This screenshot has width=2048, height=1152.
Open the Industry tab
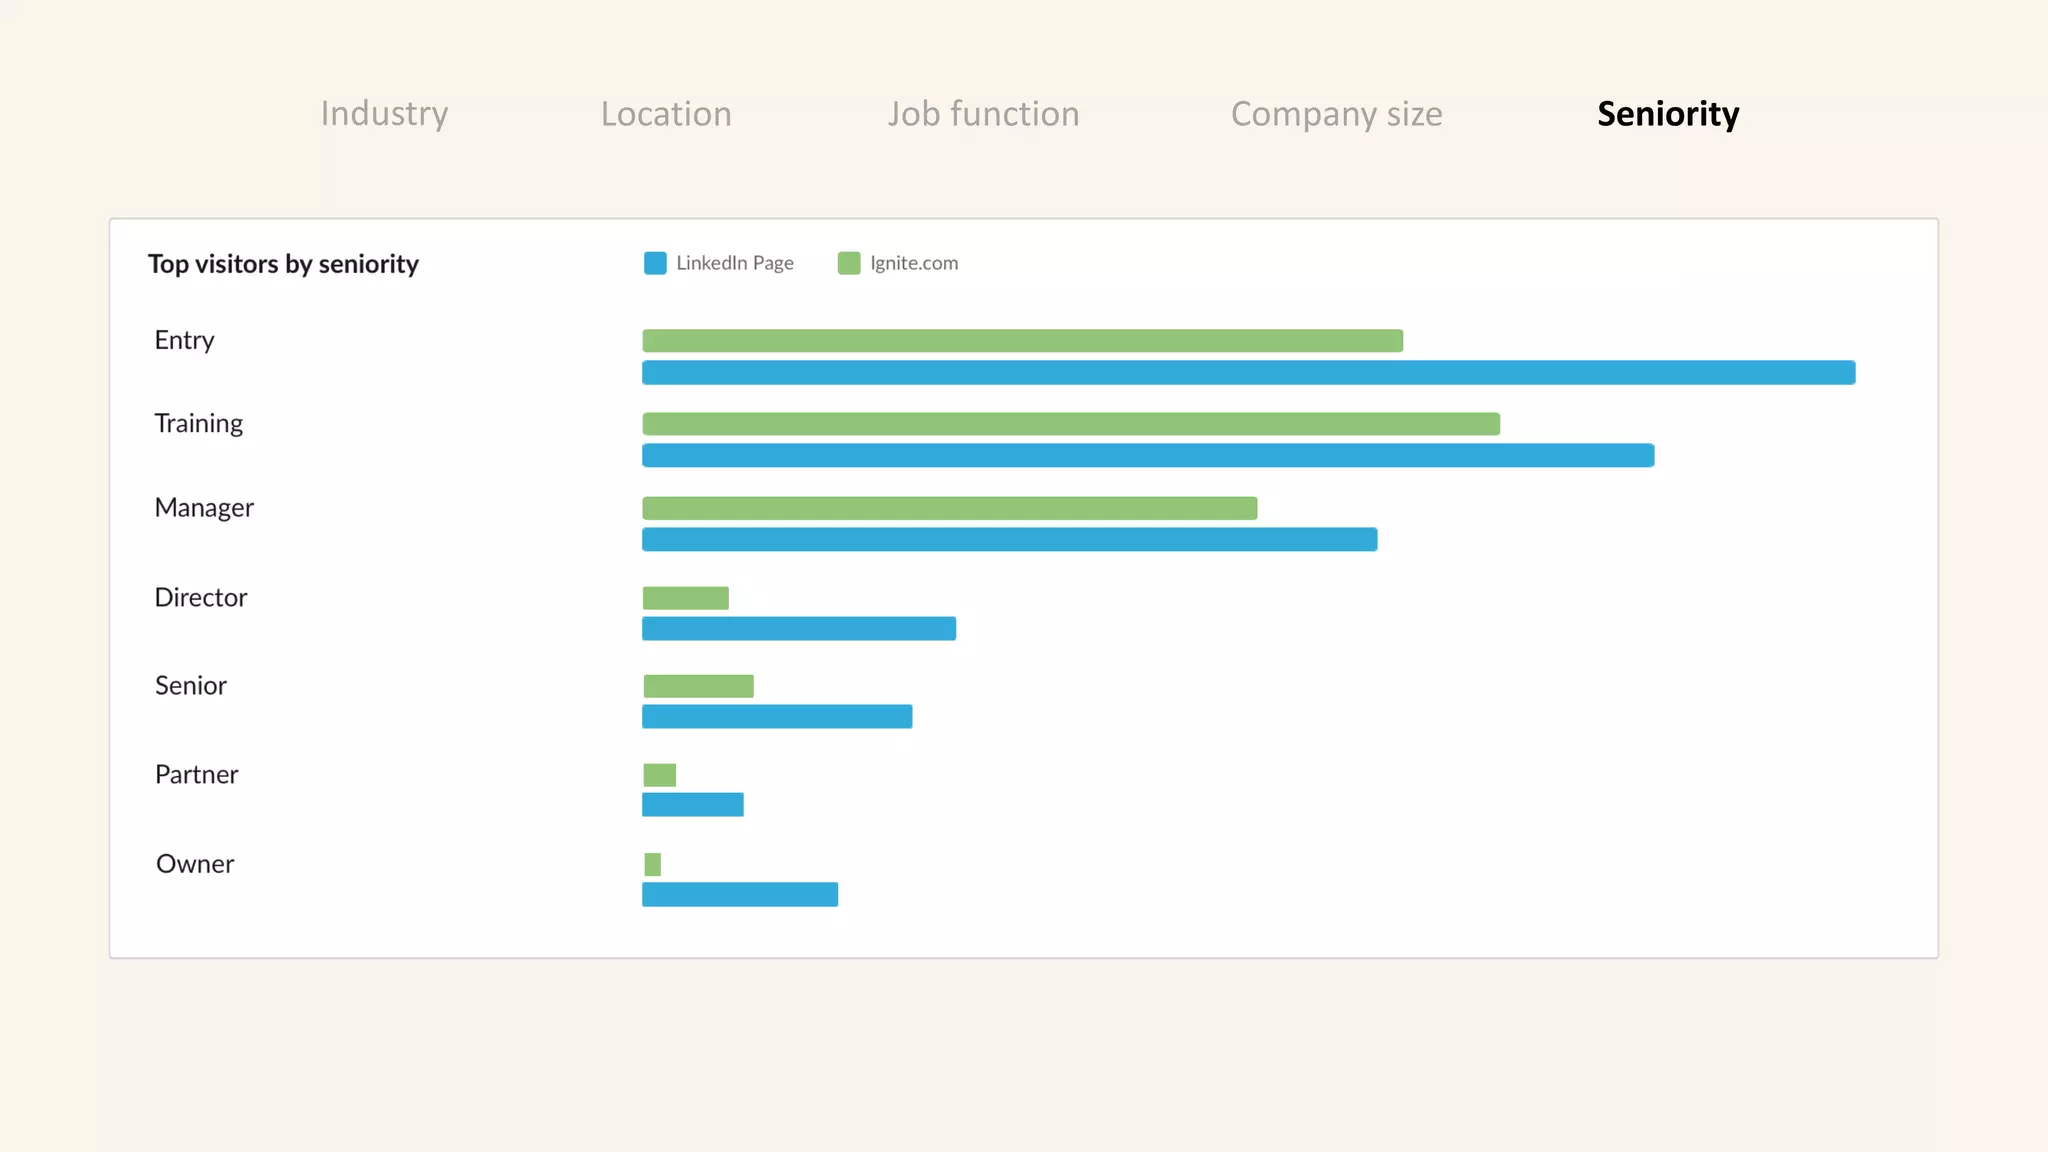point(384,114)
